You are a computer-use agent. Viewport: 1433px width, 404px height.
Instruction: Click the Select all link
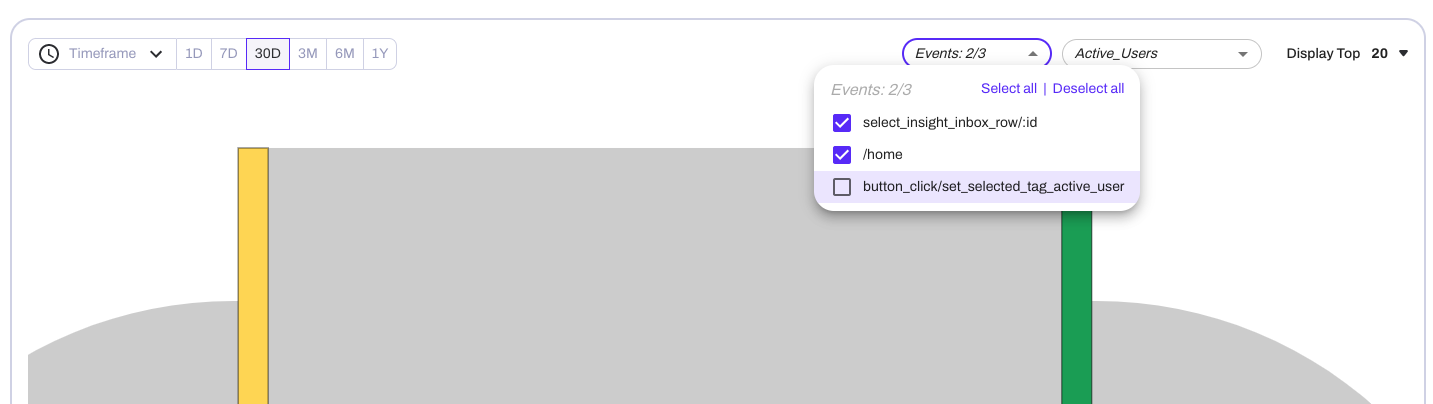click(1009, 89)
